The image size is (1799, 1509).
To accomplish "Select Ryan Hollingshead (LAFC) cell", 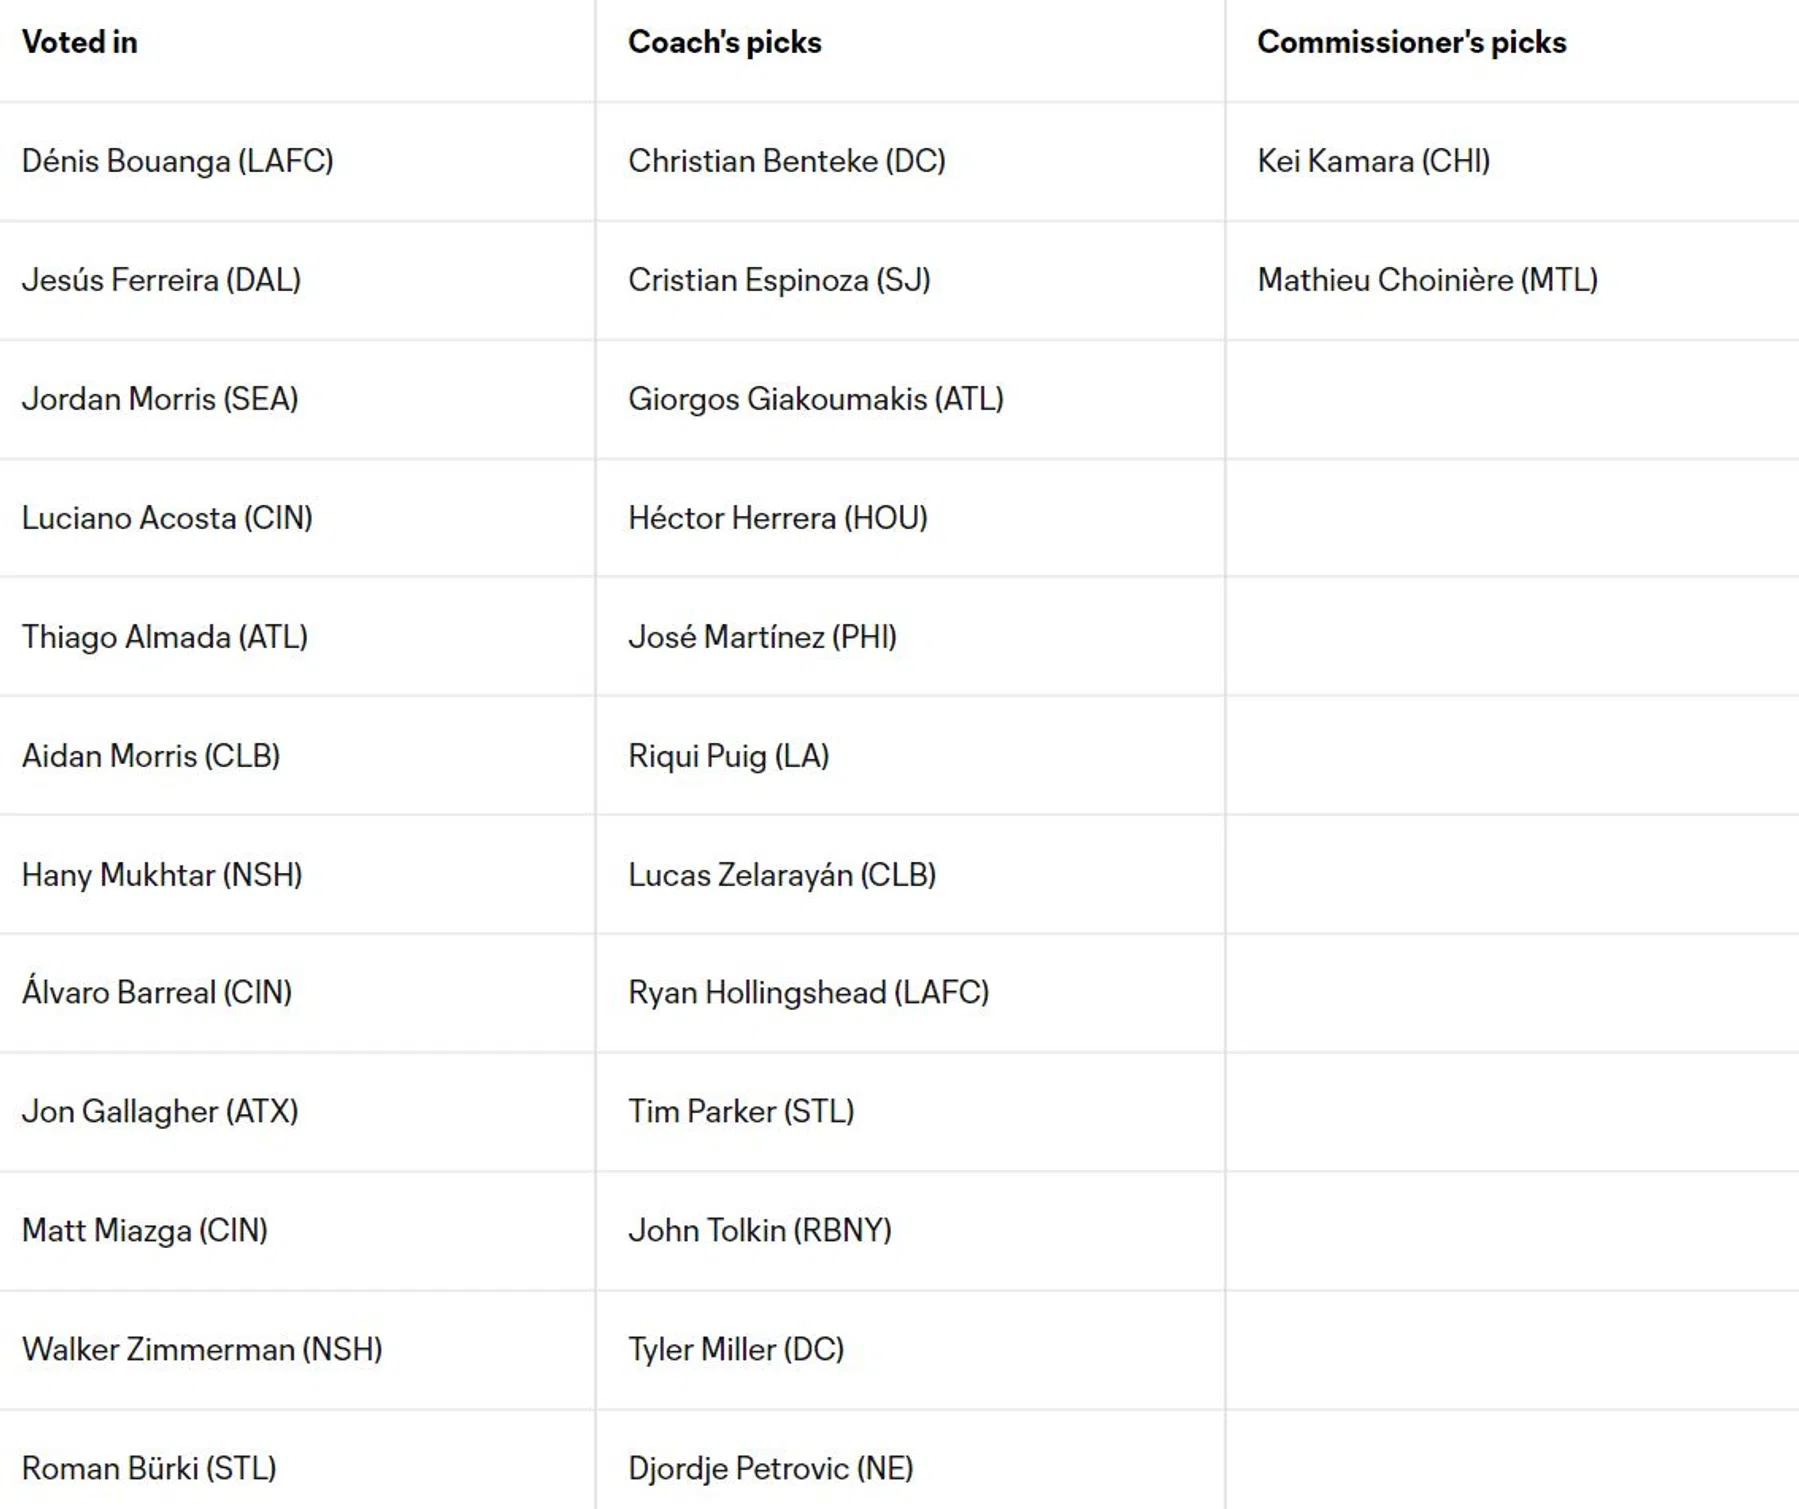I will pos(808,992).
